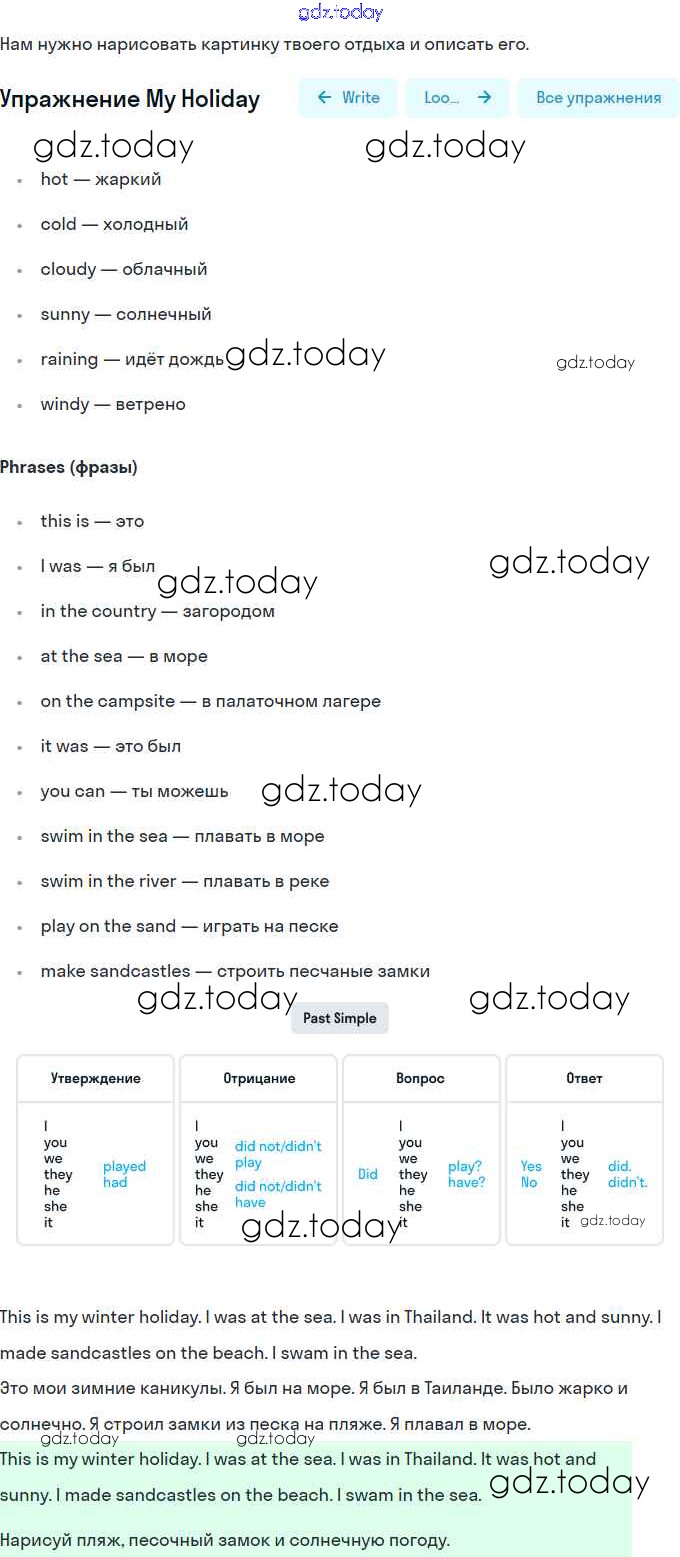This screenshot has width=680, height=1557.
Task: Click the right arrow beside Loo...
Action: pyautogui.click(x=484, y=98)
